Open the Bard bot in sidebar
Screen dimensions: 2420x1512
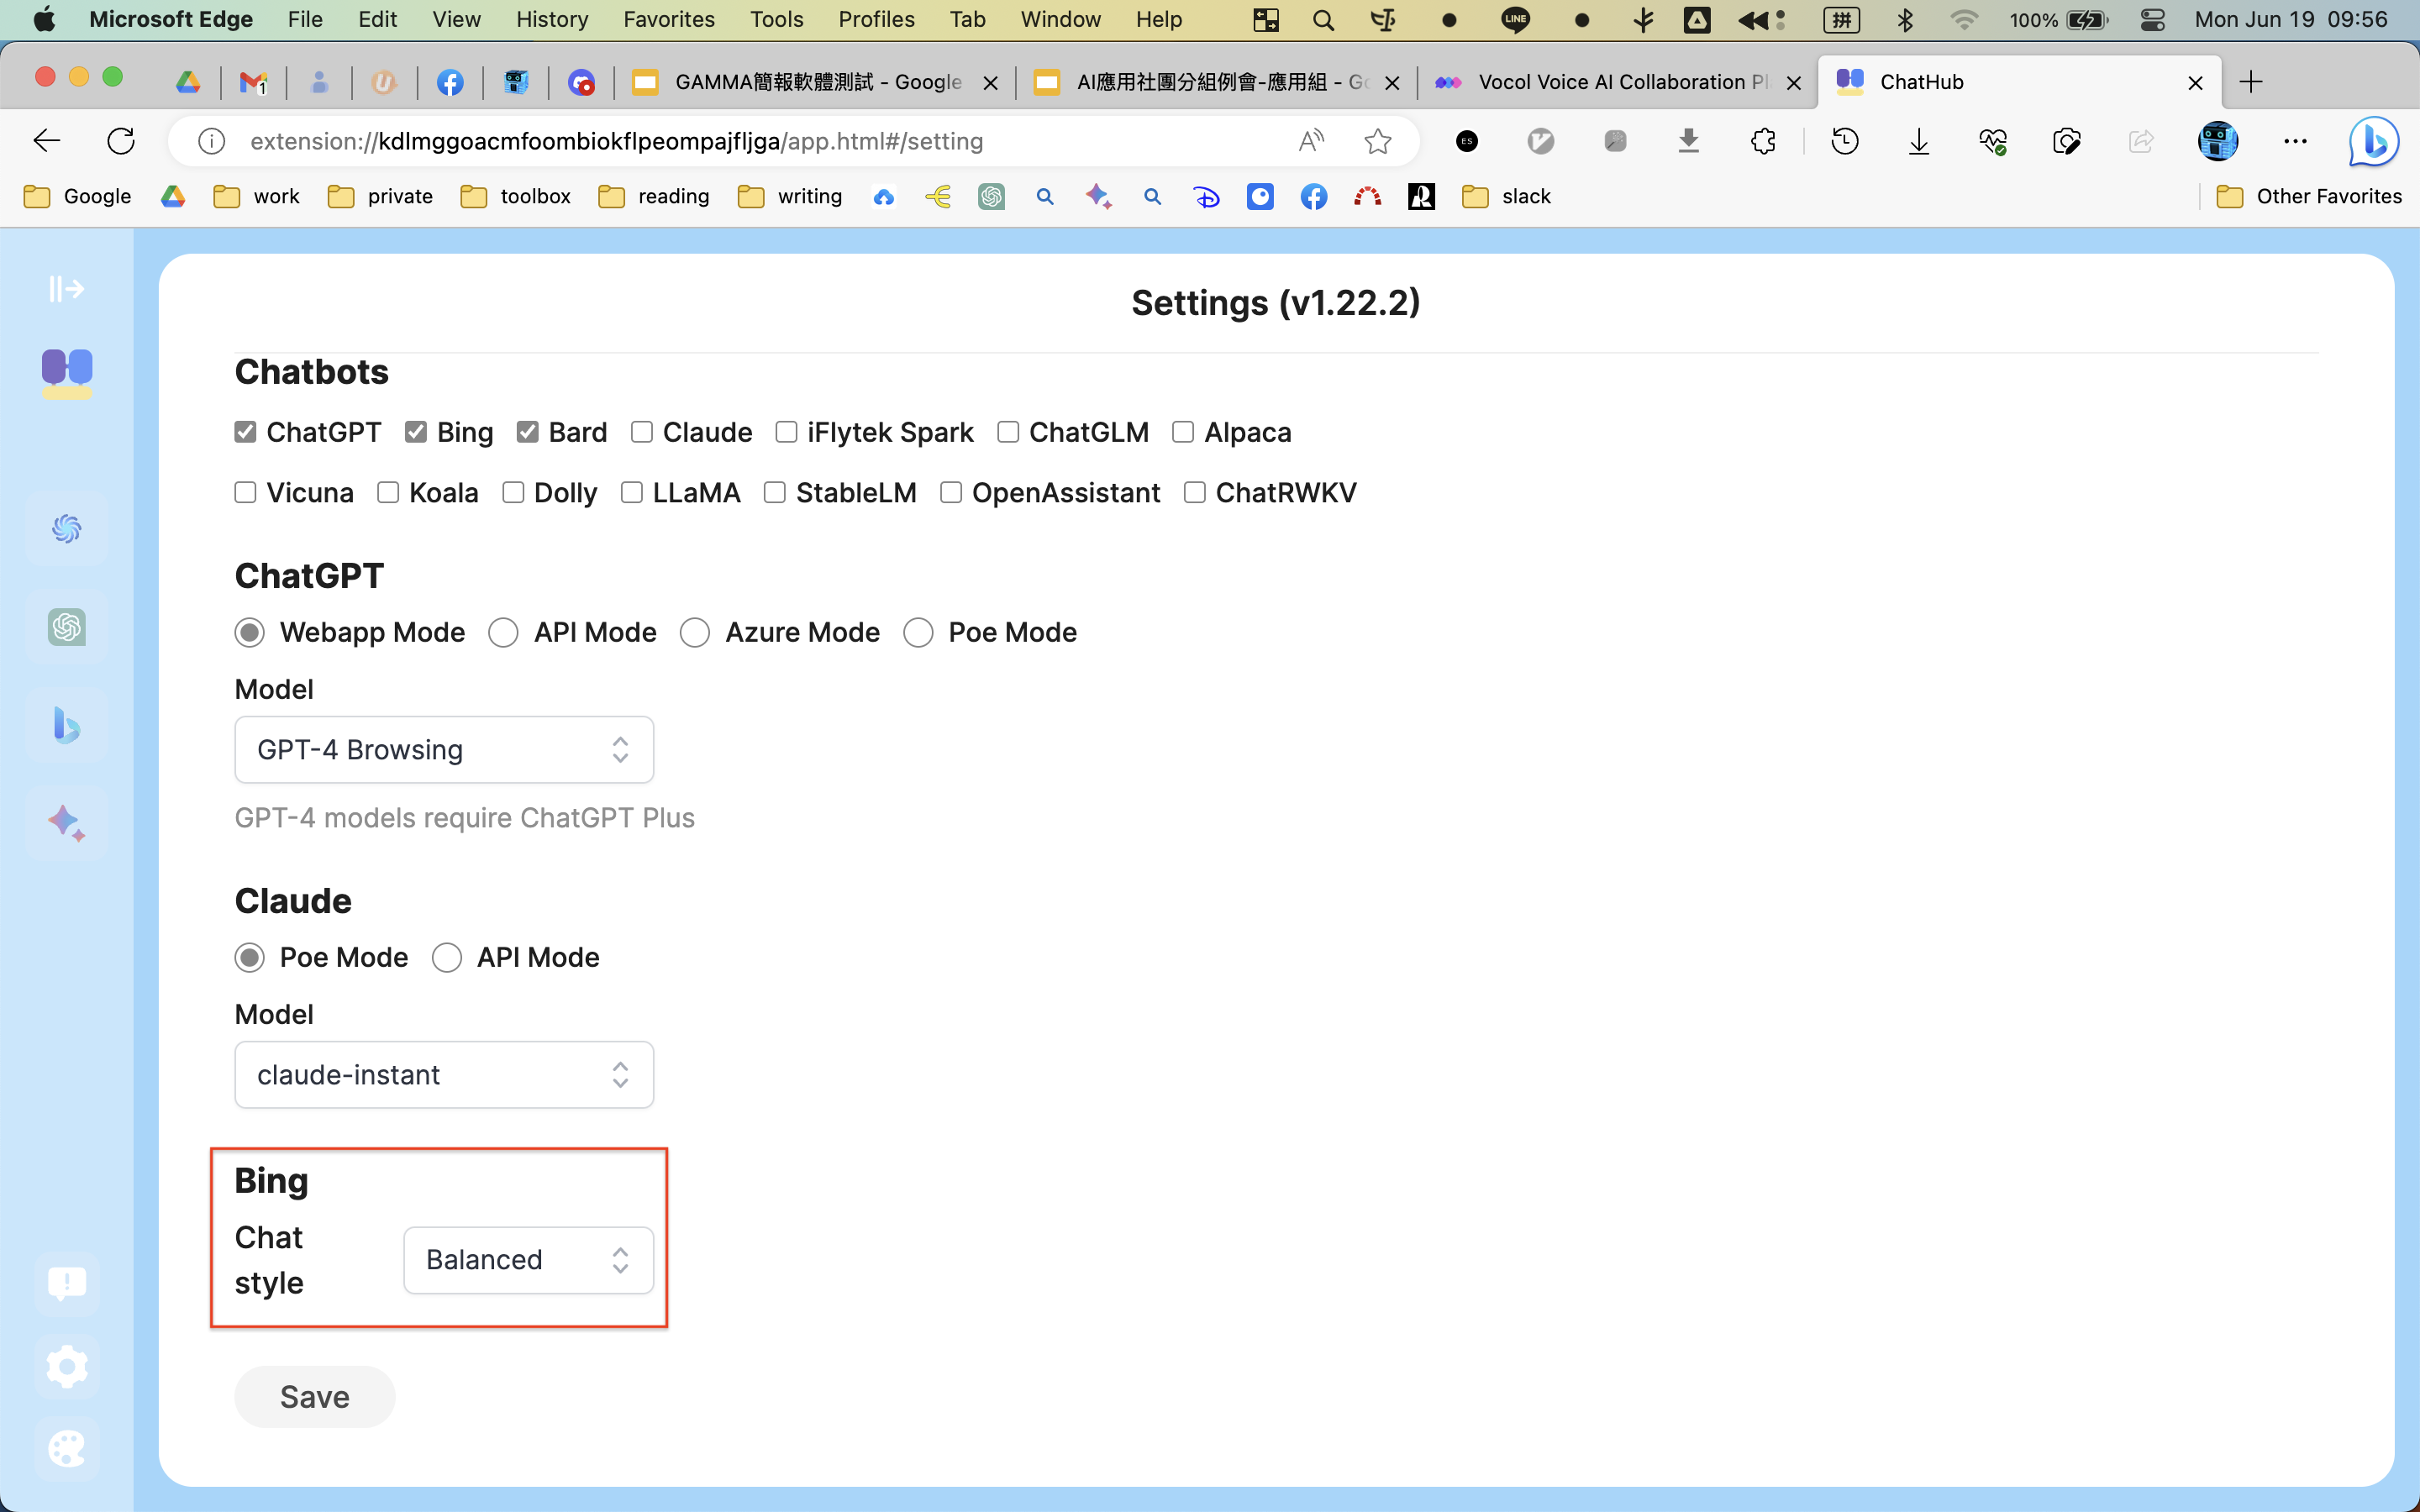pos(66,822)
